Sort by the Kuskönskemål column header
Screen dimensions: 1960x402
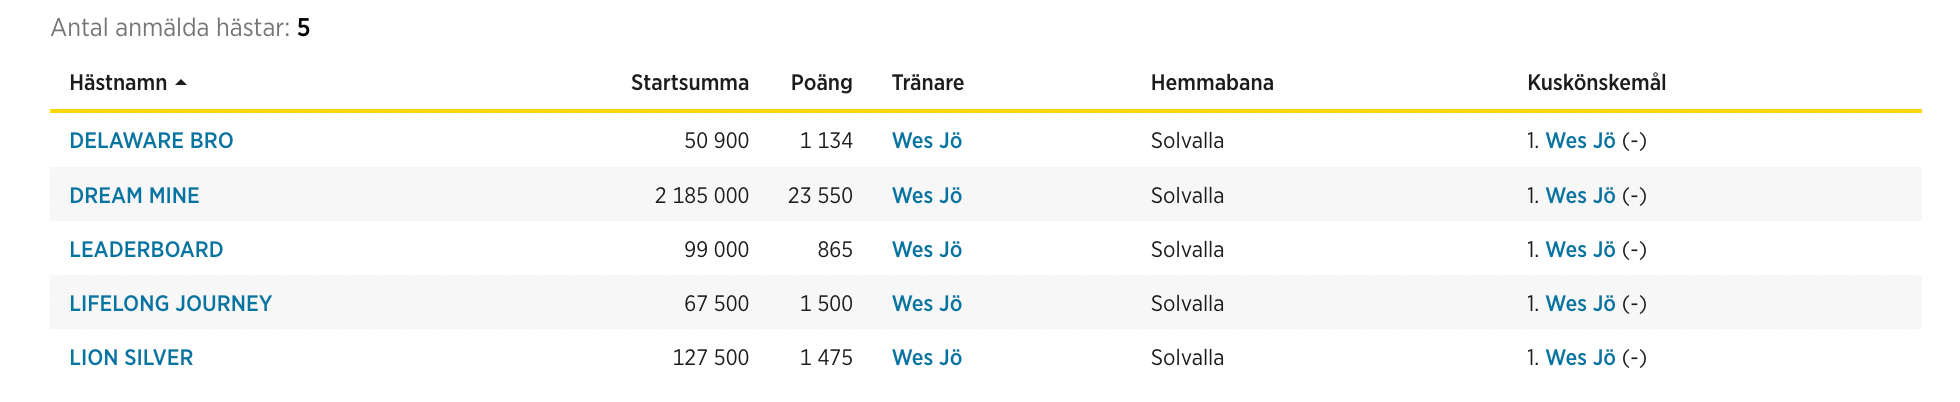[x=1596, y=83]
